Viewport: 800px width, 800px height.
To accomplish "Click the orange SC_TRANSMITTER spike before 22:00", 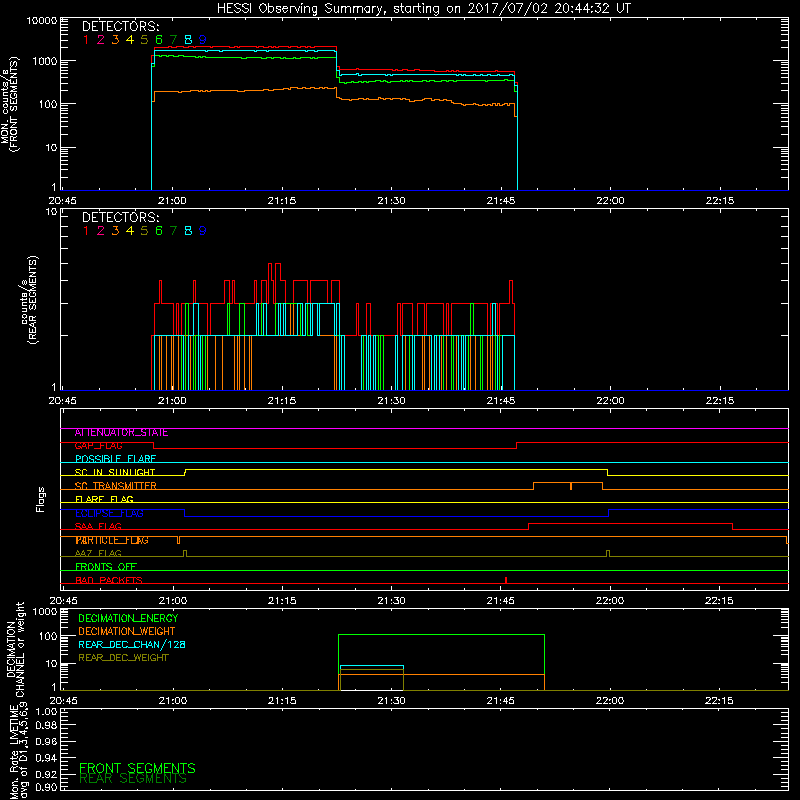I will pos(571,486).
